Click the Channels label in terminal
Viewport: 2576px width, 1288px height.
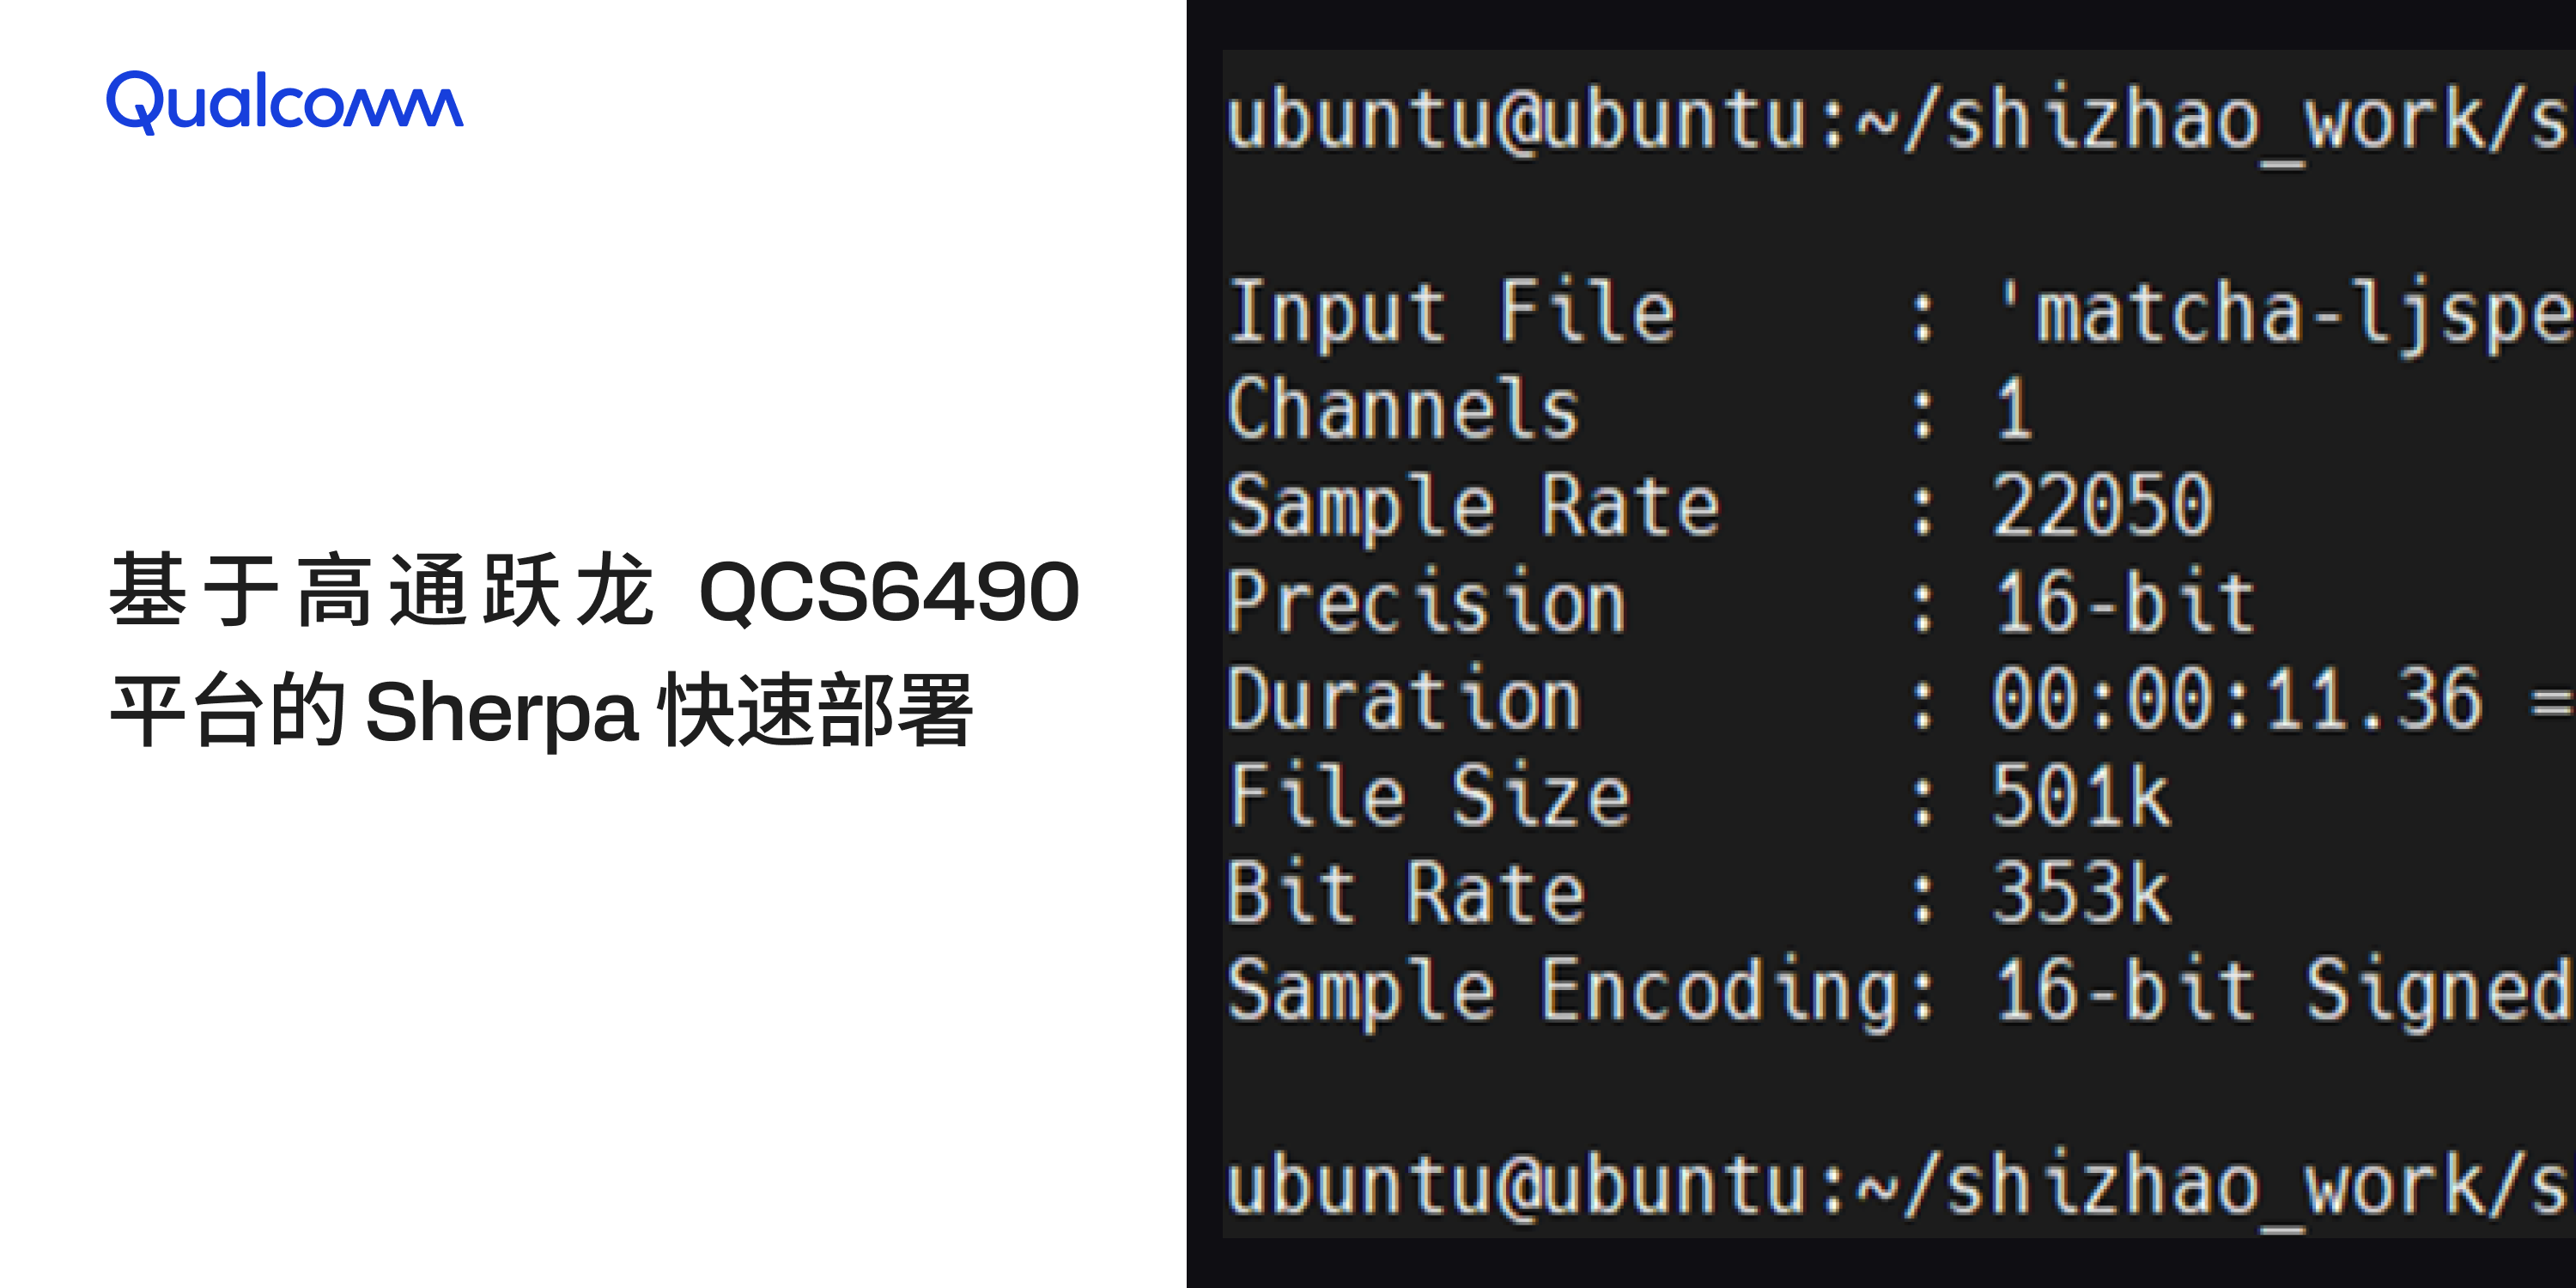(1403, 409)
